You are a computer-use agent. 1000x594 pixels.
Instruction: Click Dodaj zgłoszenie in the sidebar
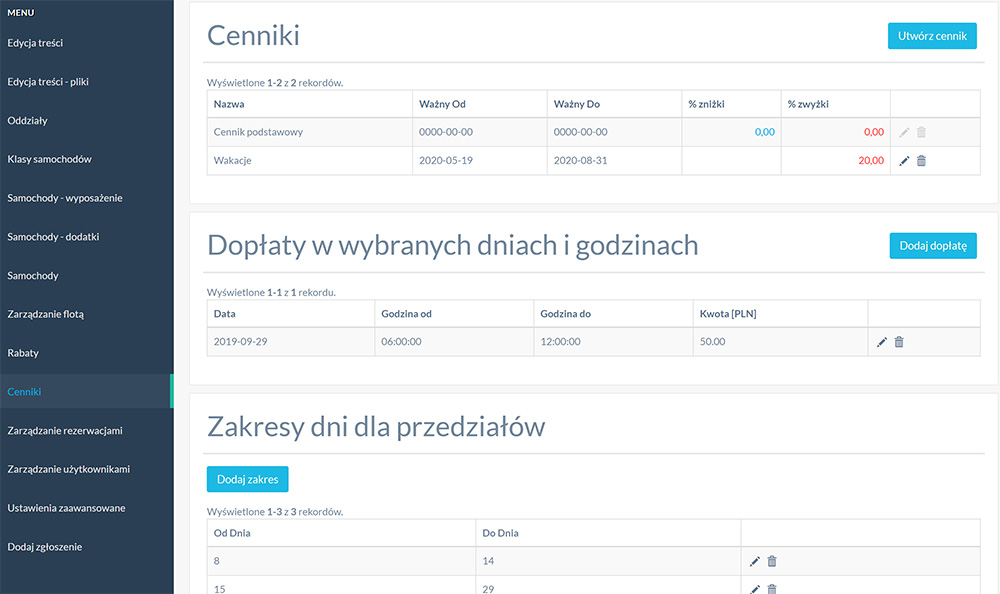pos(45,547)
